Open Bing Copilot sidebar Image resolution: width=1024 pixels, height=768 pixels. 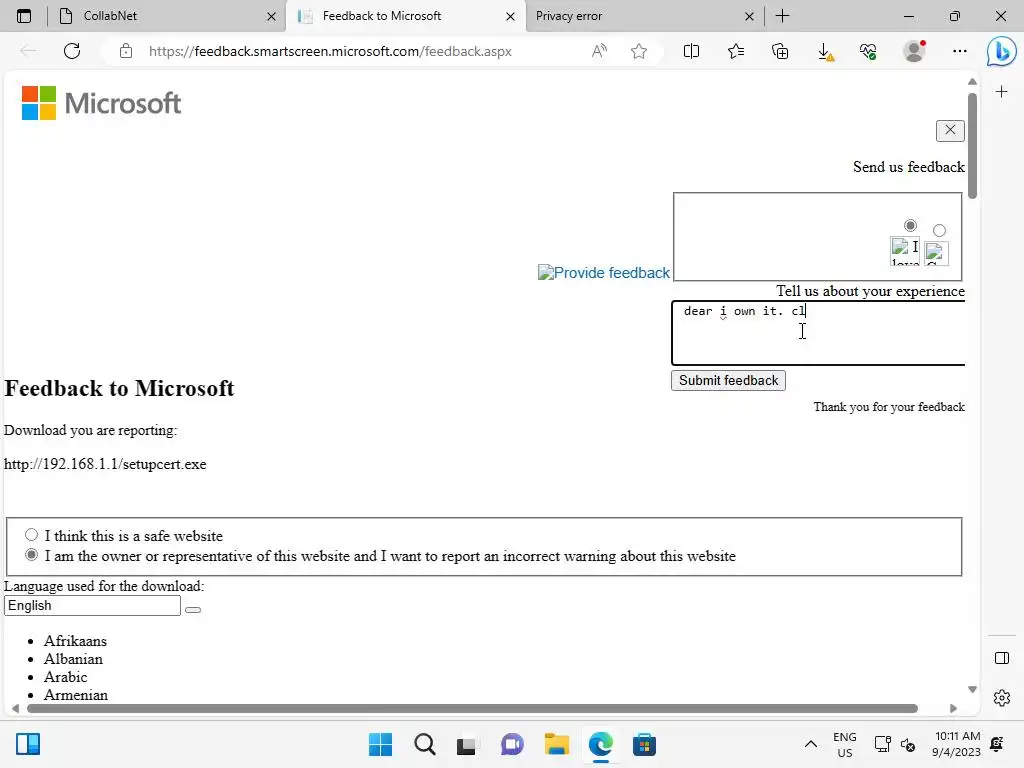[1001, 52]
